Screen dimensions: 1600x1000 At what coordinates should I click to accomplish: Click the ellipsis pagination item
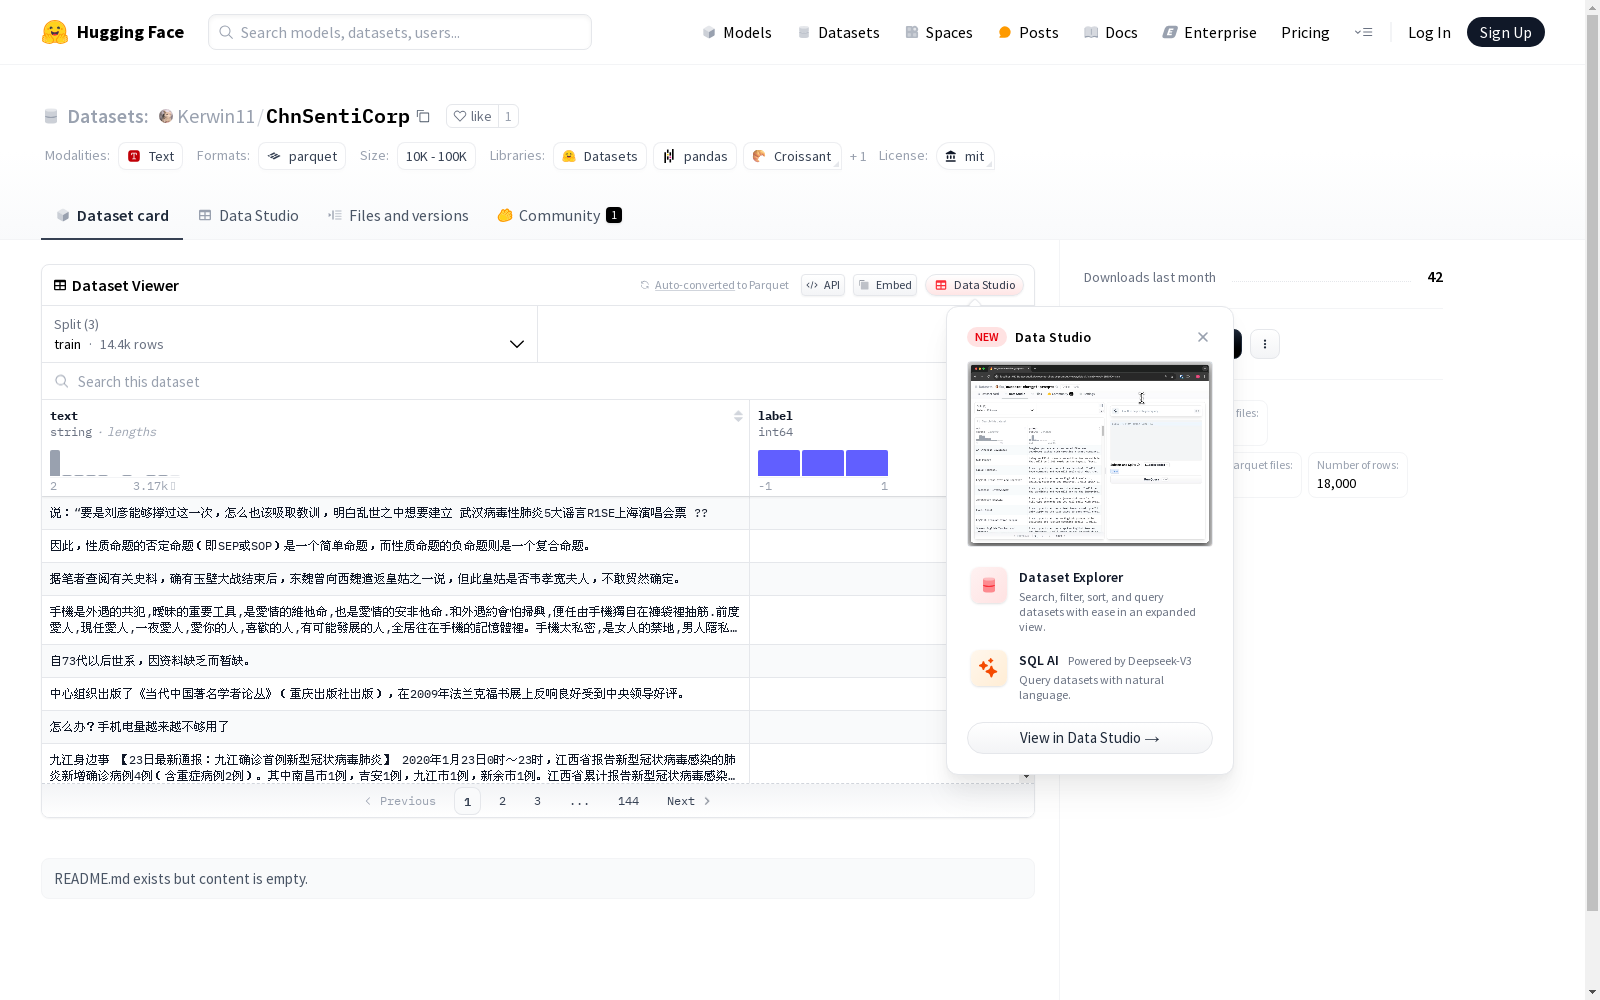click(x=579, y=801)
